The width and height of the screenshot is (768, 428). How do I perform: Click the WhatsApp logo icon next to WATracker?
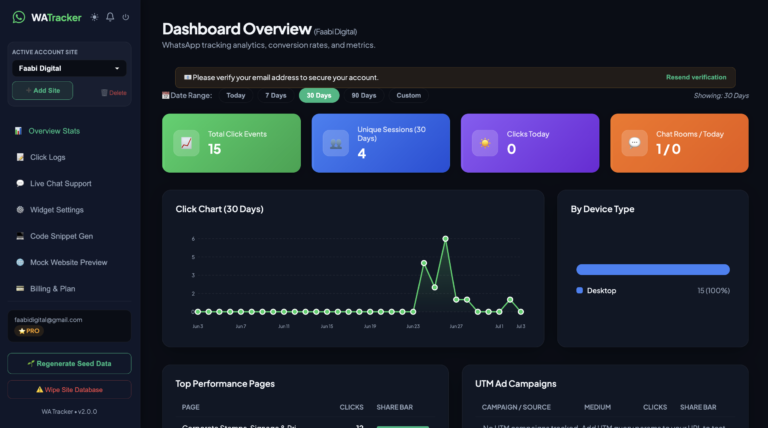19,17
